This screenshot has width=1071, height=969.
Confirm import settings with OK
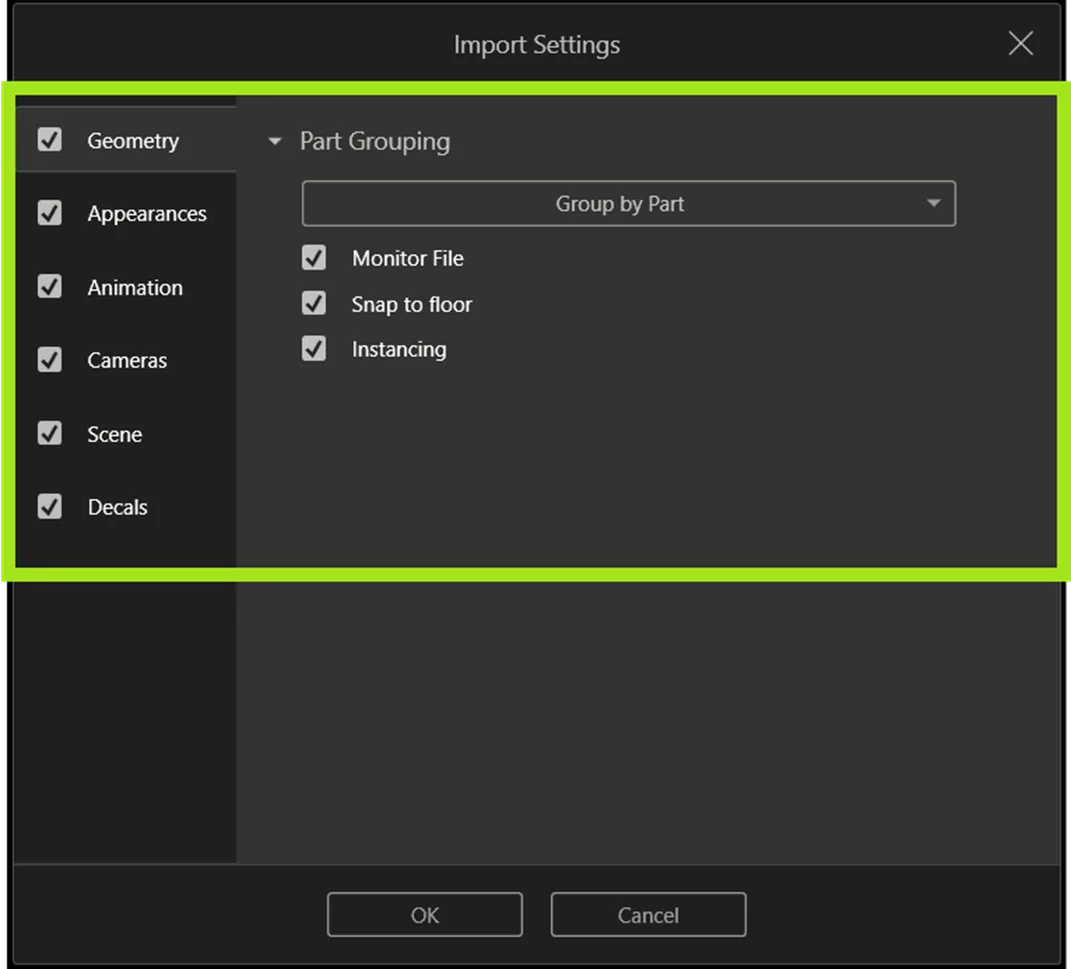[x=424, y=914]
